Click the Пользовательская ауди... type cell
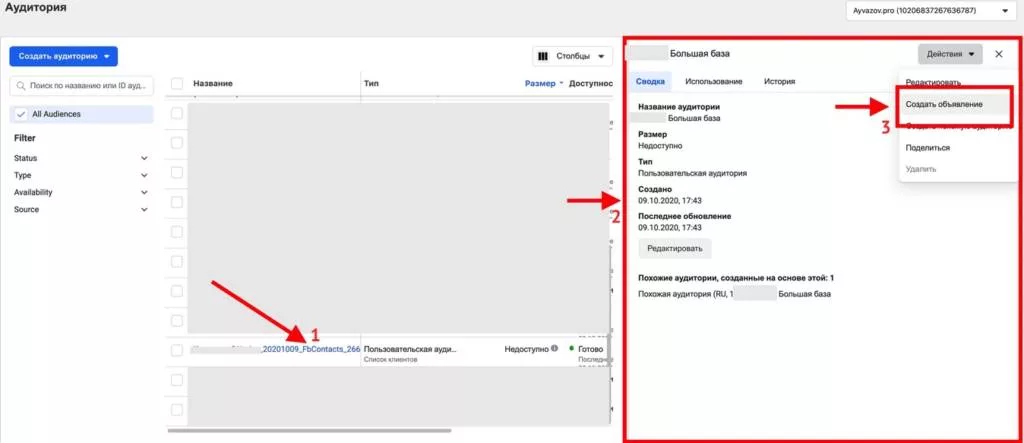Screen dimensions: 1024x443 click(x=410, y=349)
